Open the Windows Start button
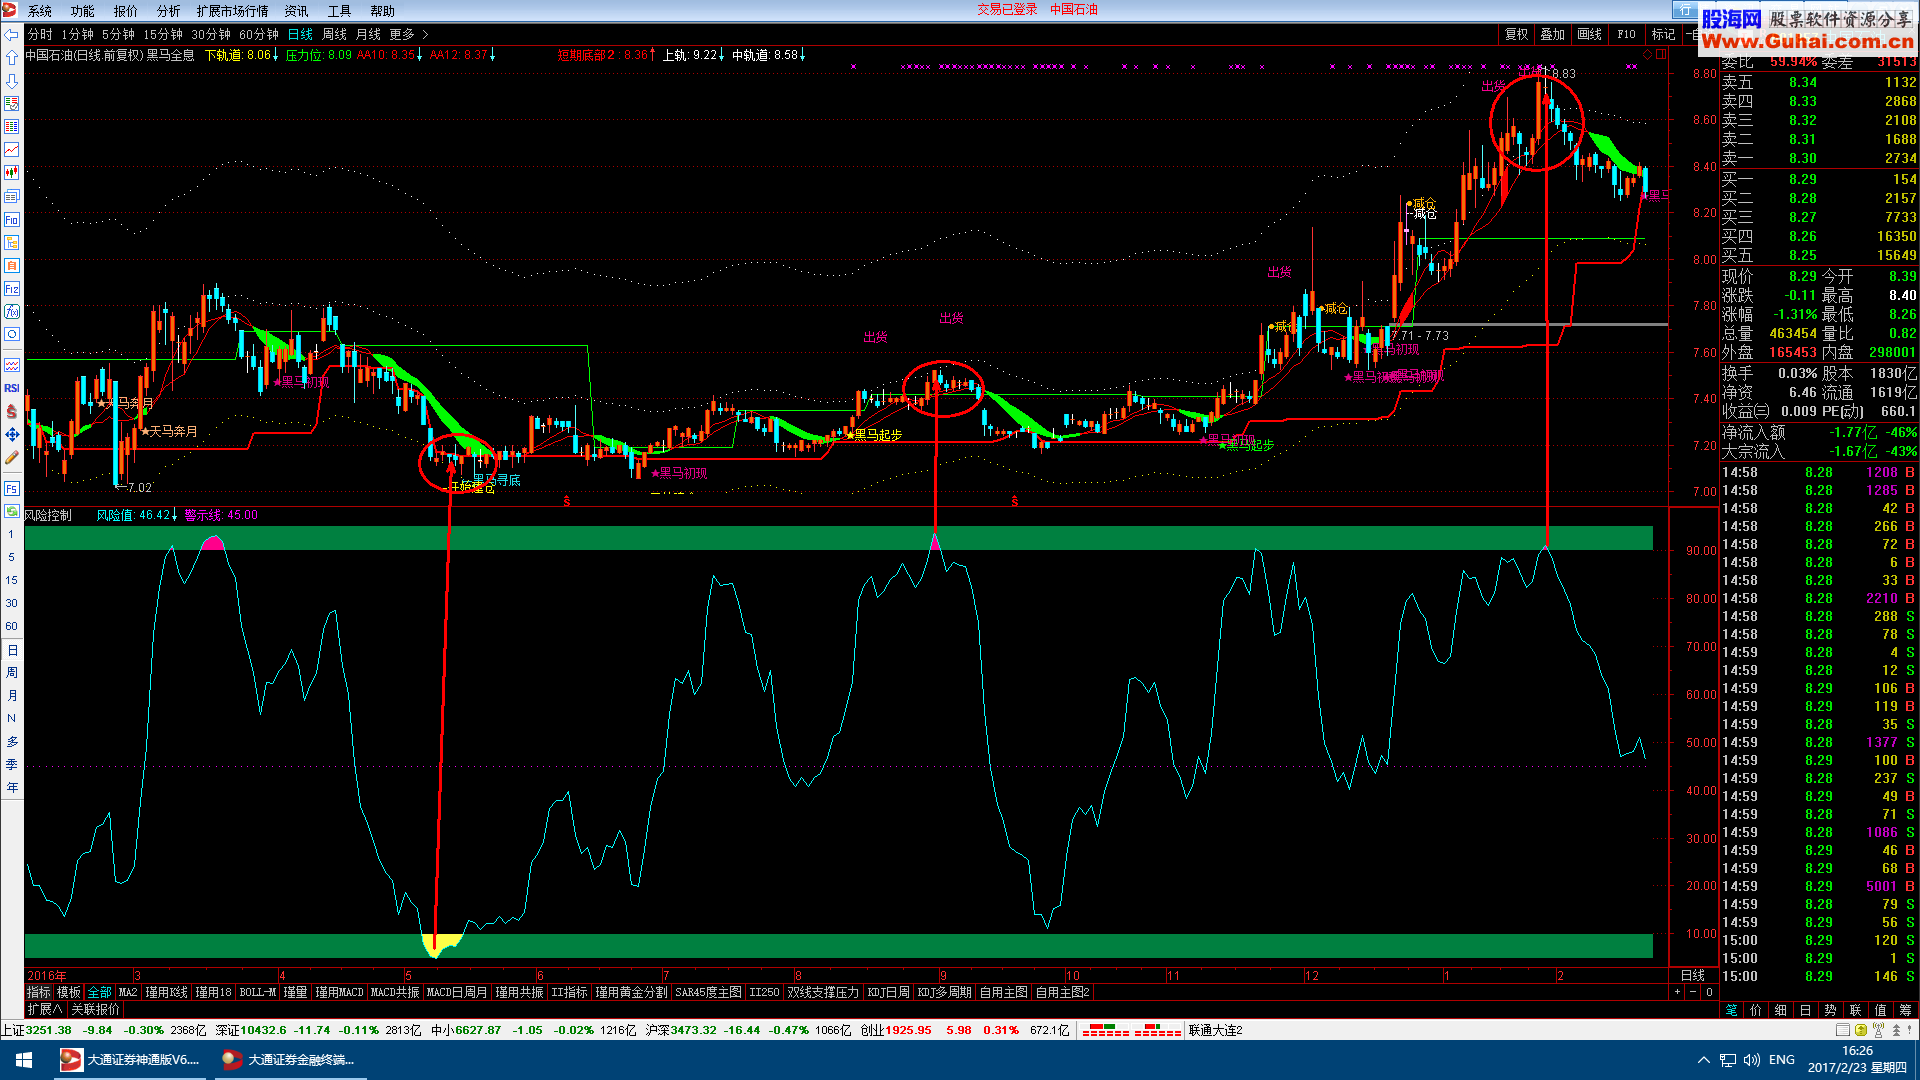Image resolution: width=1920 pixels, height=1080 pixels. coord(24,1060)
